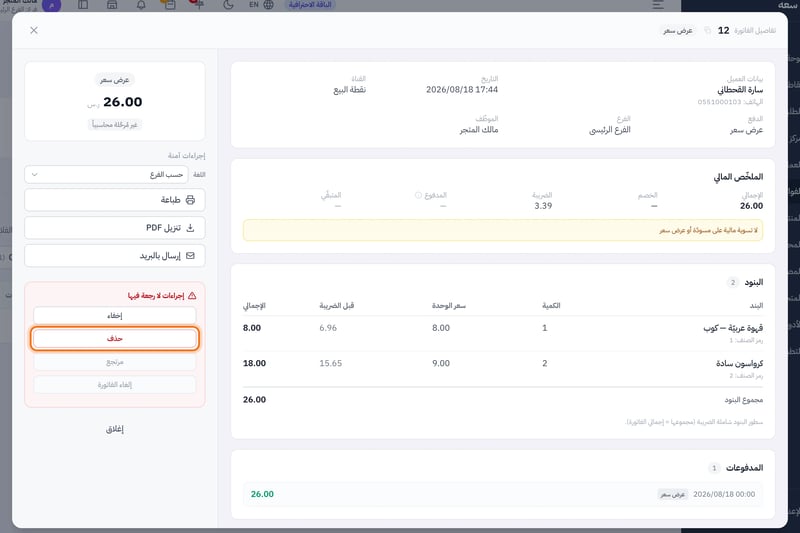Copy invoice number 12 with copy icon
The width and height of the screenshot is (800, 533).
707,31
